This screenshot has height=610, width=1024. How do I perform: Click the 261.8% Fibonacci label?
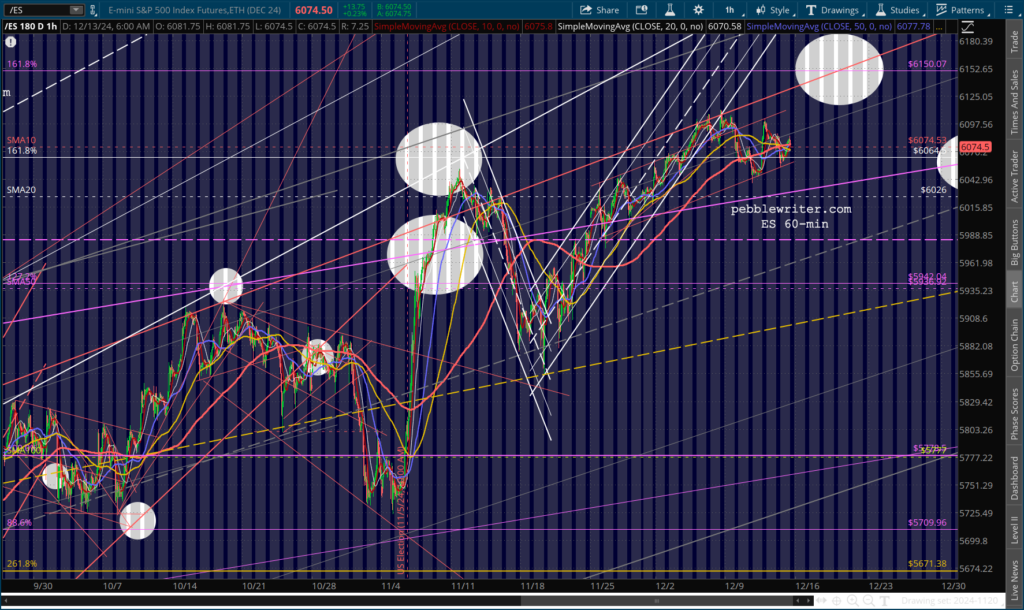click(x=22, y=564)
